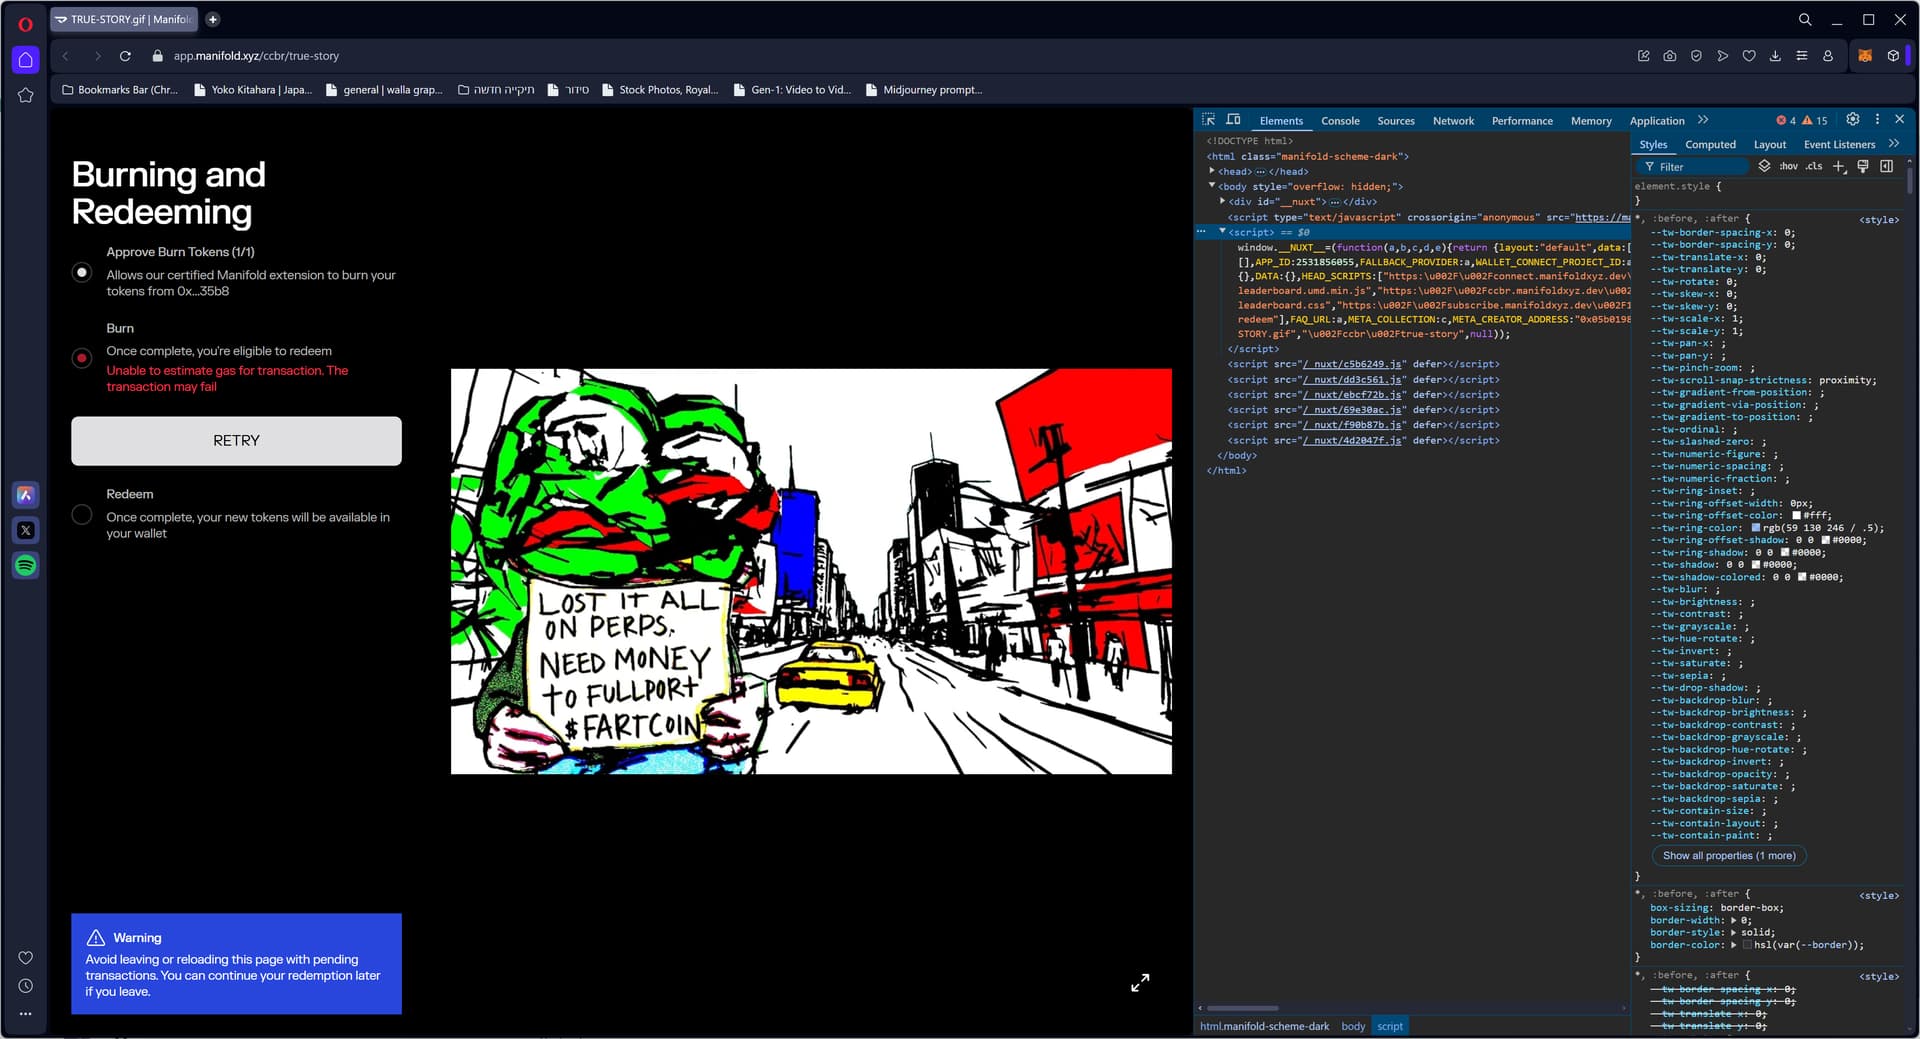Screen dimensions: 1920x1039
Task: Toggle the DevTools device toolbar icon
Action: [1233, 119]
